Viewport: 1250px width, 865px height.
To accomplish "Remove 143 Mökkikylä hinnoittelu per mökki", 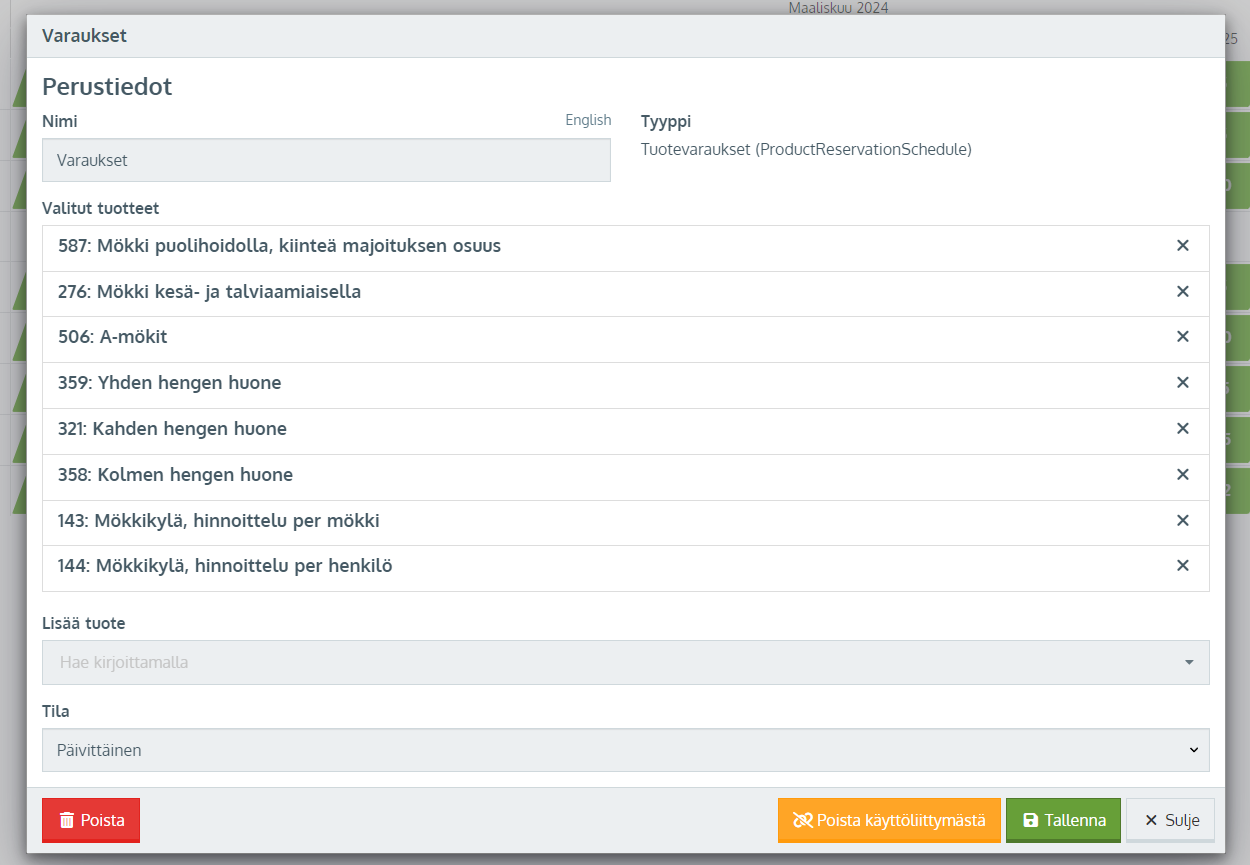I will (x=1182, y=521).
